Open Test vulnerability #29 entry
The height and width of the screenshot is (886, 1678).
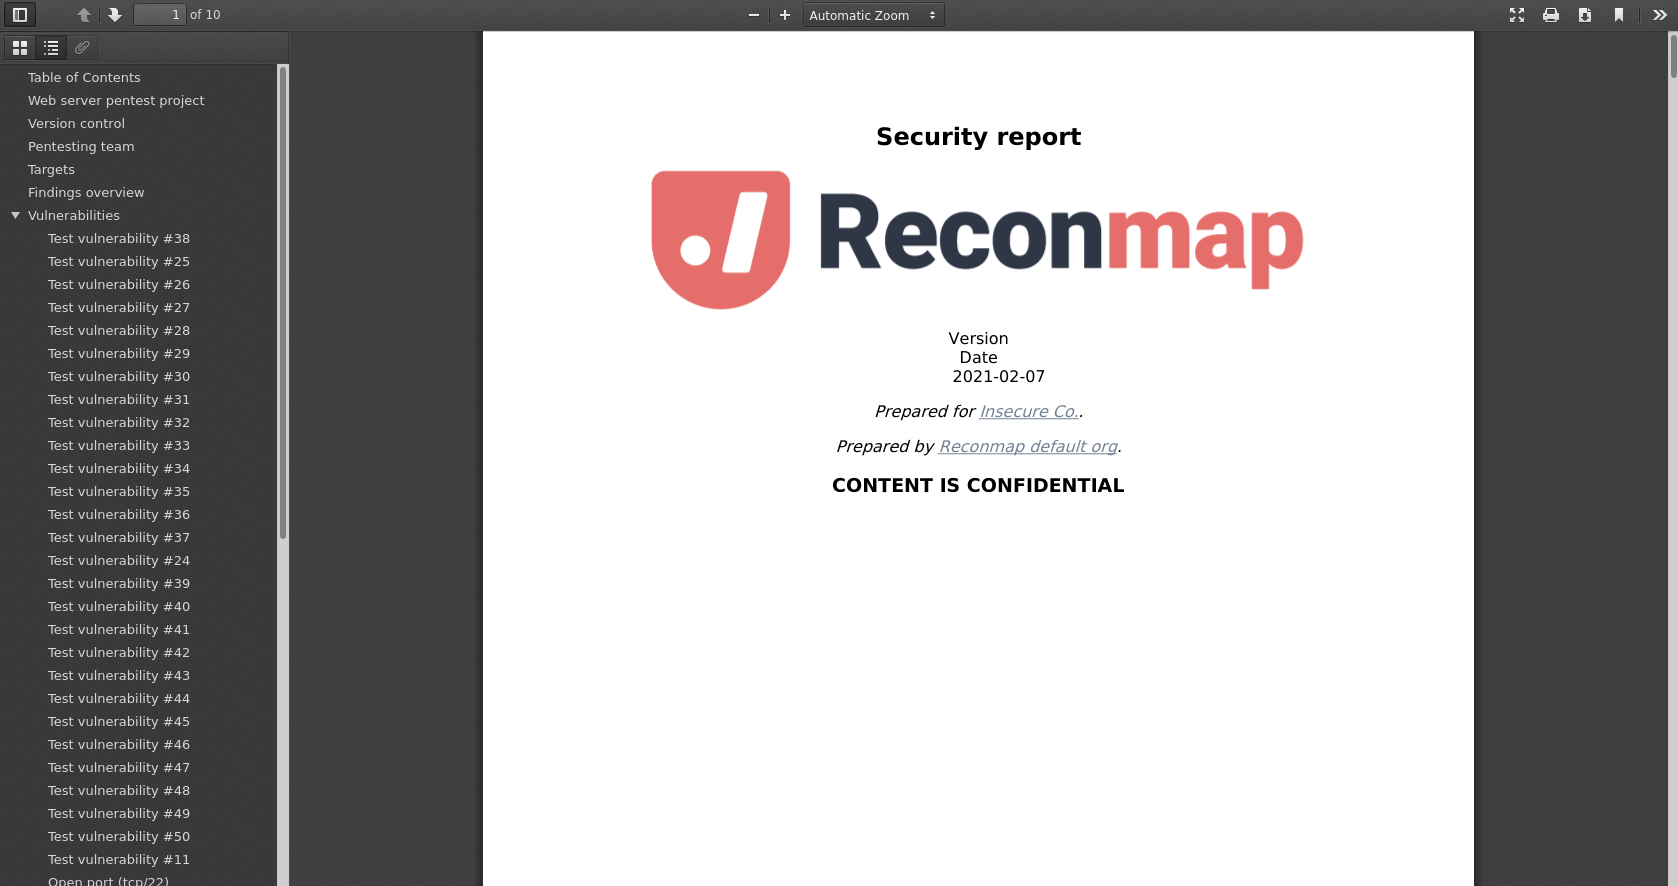[119, 353]
